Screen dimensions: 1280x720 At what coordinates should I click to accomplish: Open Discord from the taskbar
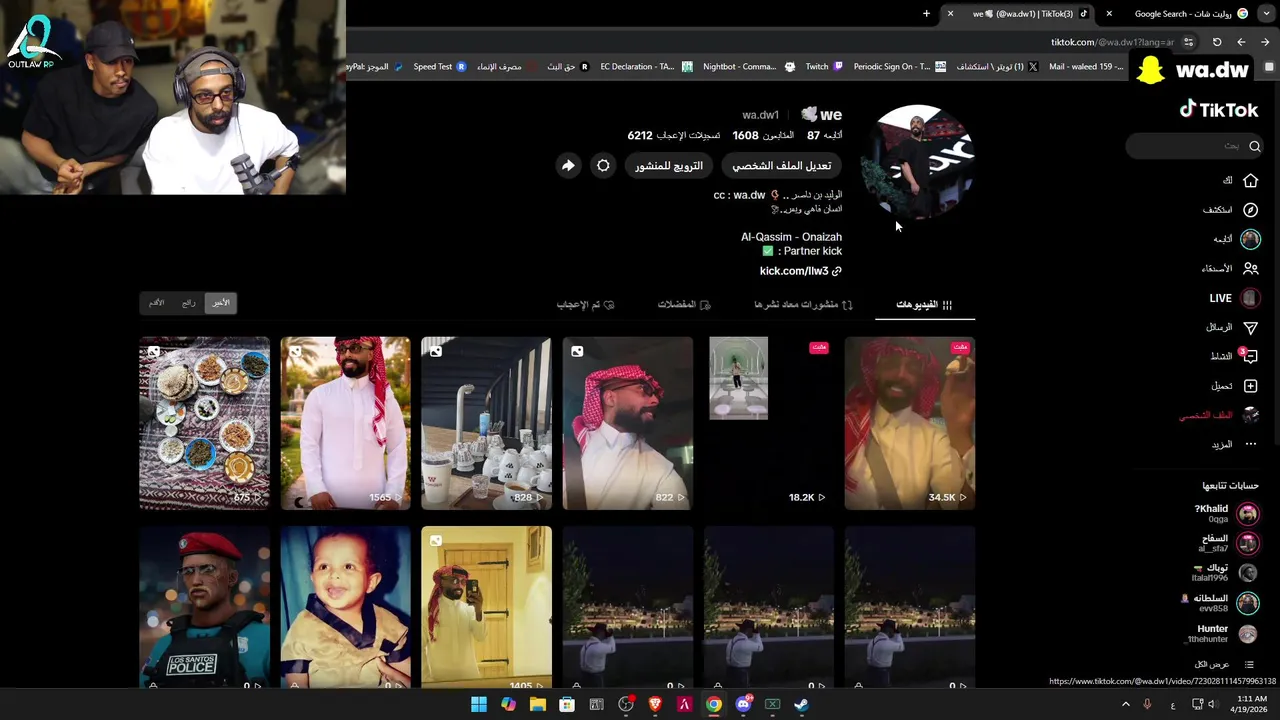tap(743, 704)
